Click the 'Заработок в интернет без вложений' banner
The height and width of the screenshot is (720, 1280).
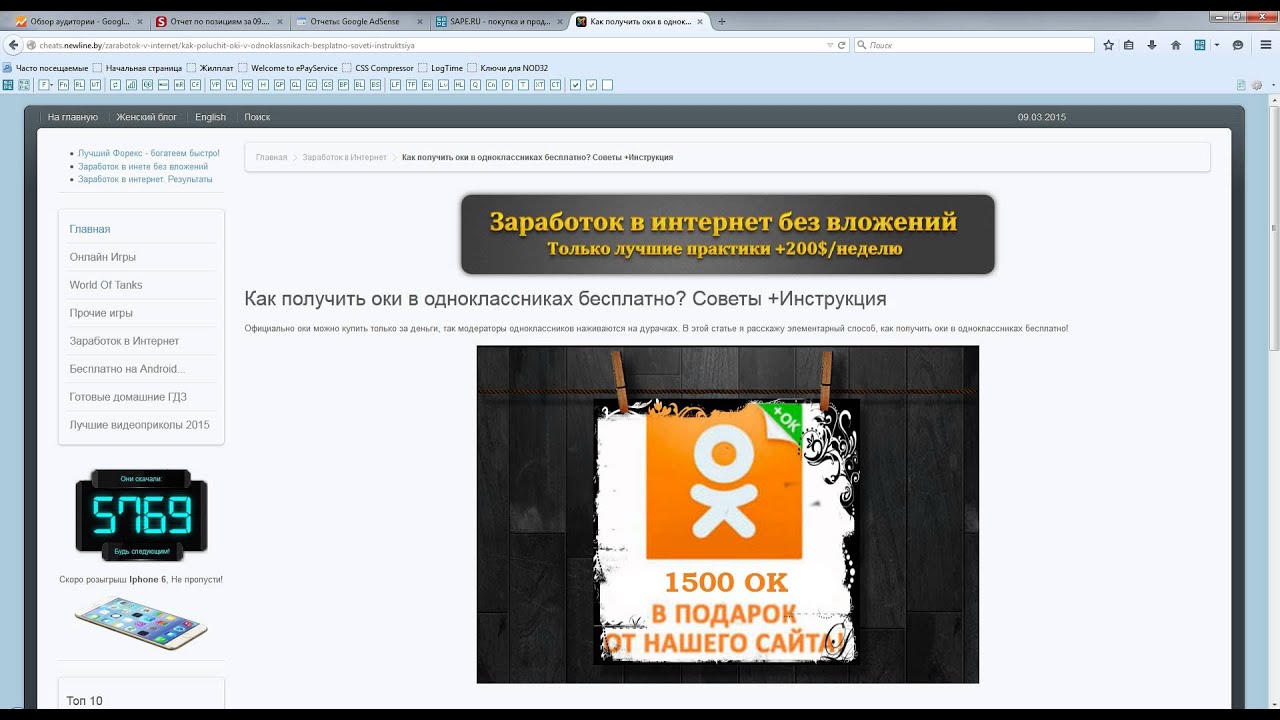[x=727, y=234]
